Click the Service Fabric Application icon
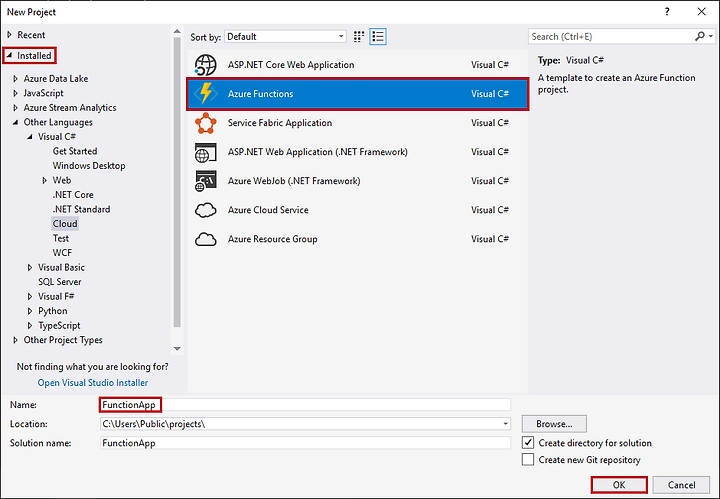The height and width of the screenshot is (499, 720). pyautogui.click(x=205, y=123)
